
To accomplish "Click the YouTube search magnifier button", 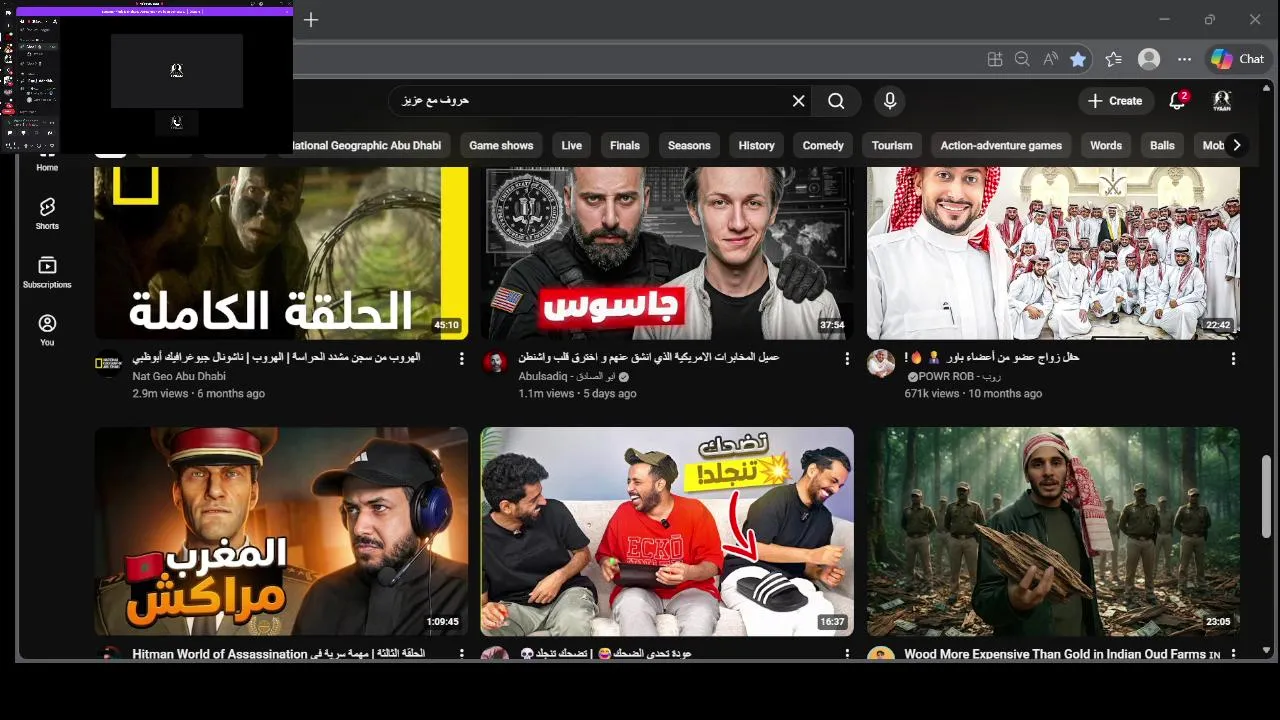I will (836, 101).
